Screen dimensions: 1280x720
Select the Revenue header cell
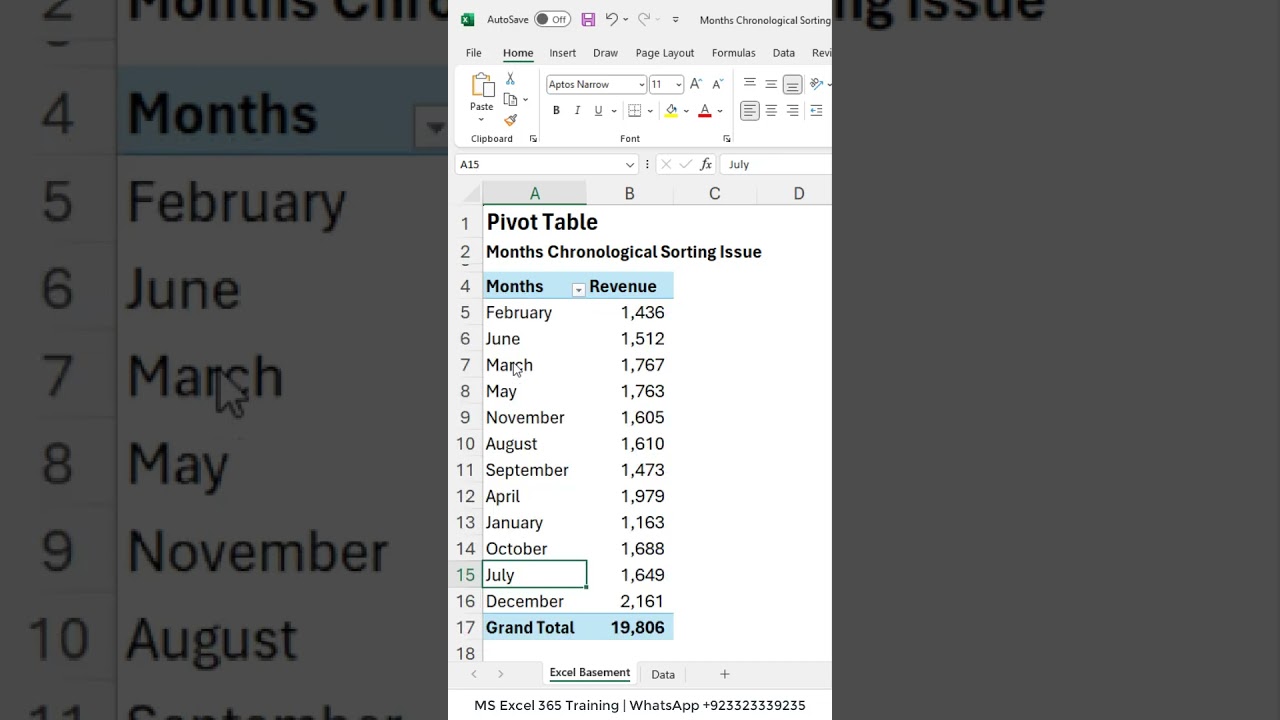[x=629, y=286]
